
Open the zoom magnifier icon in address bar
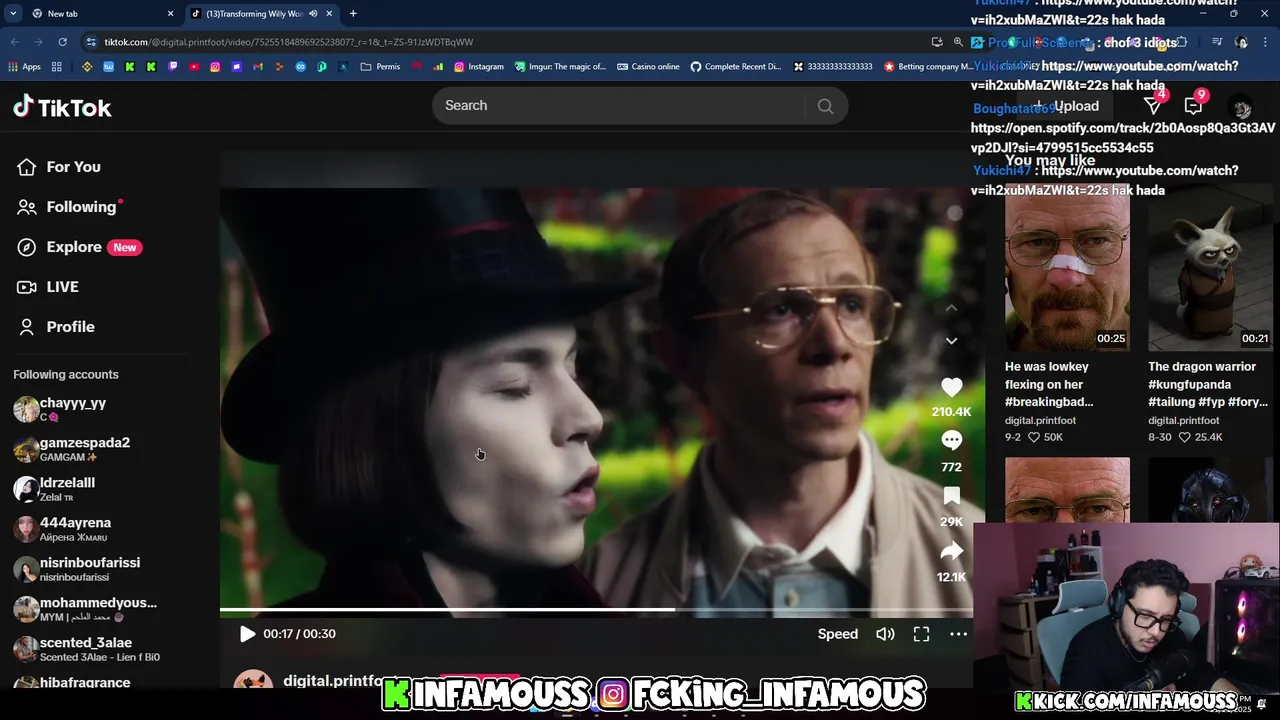click(958, 42)
